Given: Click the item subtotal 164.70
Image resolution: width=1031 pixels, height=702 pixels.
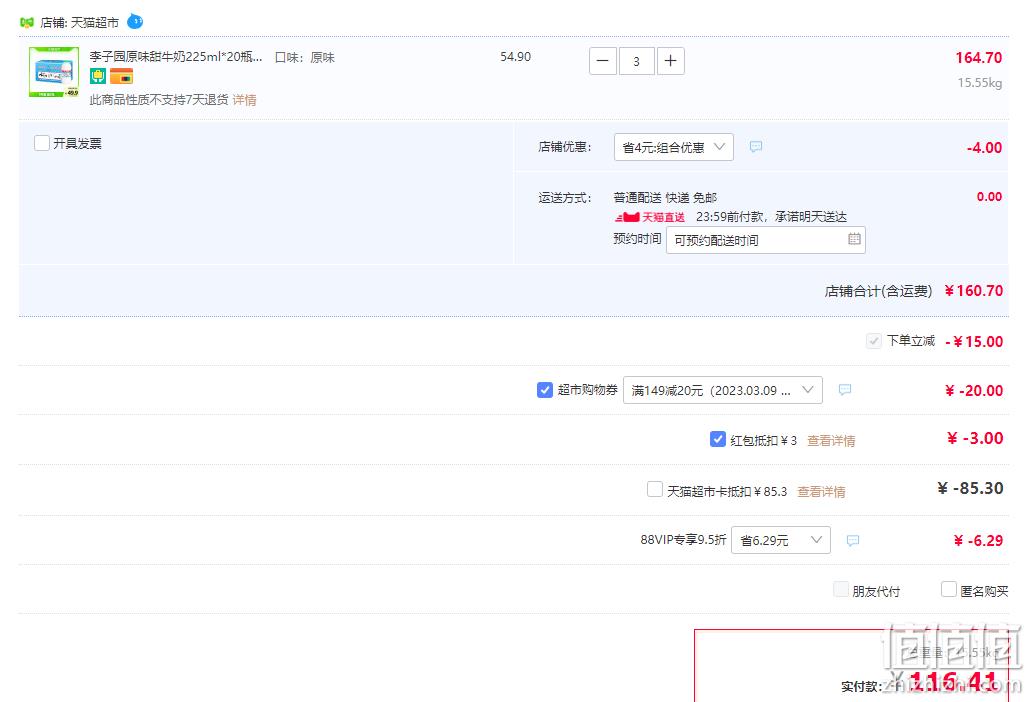Looking at the screenshot, I should pos(979,58).
